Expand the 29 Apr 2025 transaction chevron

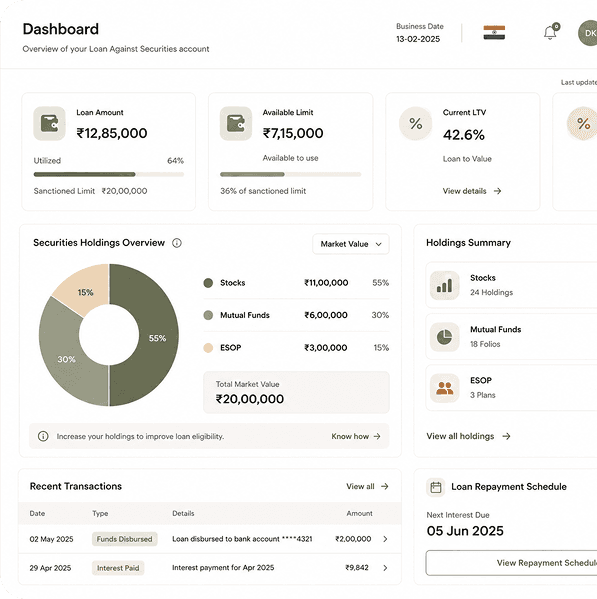pos(385,568)
